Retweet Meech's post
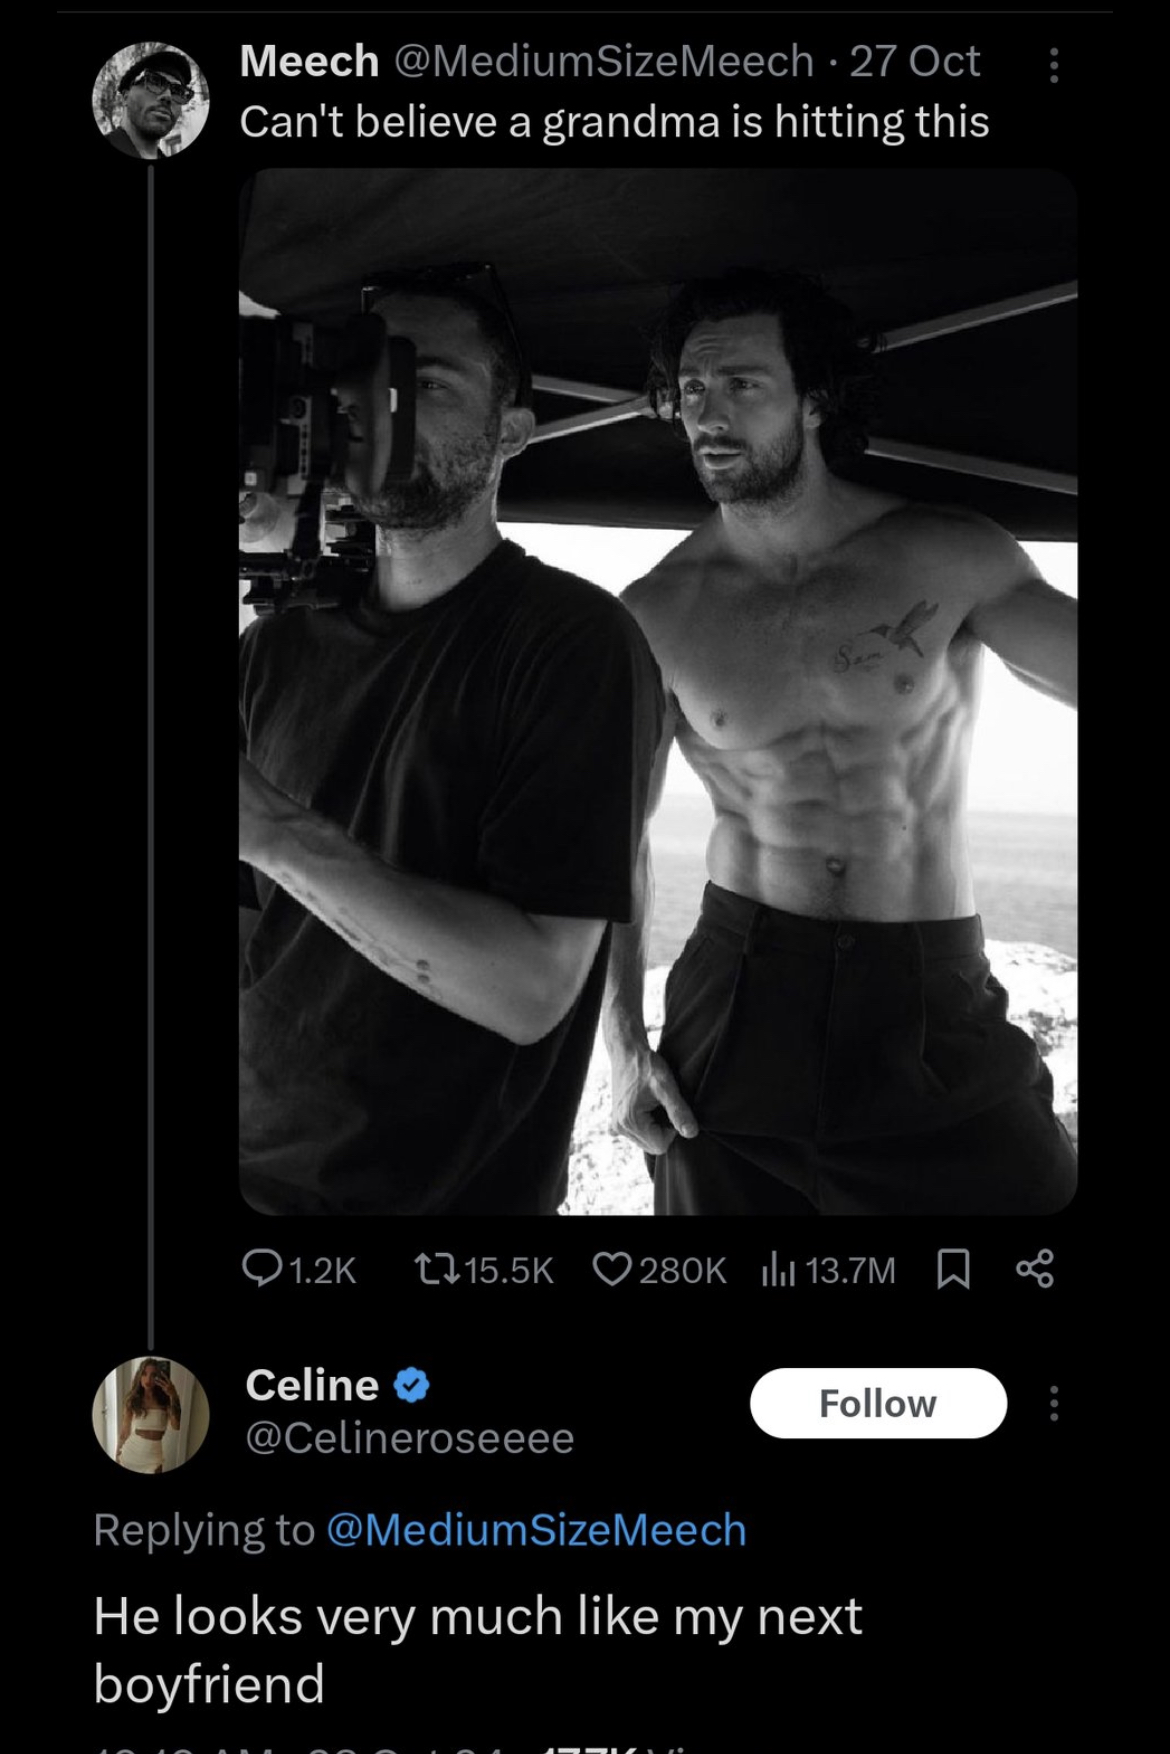 tap(436, 1270)
